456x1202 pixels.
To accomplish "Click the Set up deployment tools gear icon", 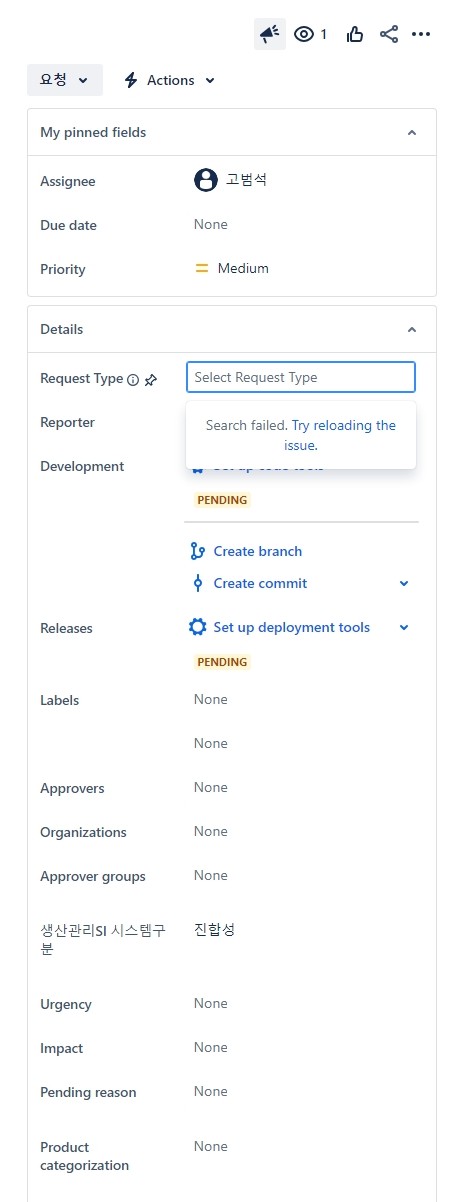I will tap(197, 627).
